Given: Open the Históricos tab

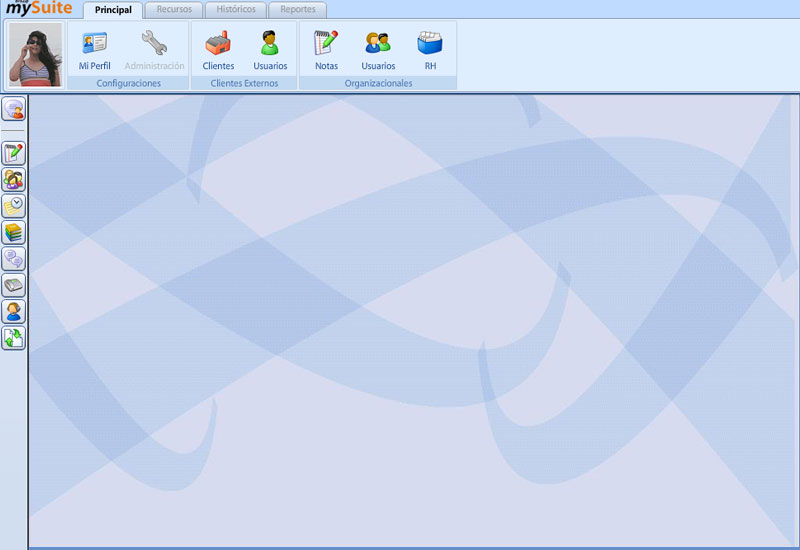Looking at the screenshot, I should point(236,10).
